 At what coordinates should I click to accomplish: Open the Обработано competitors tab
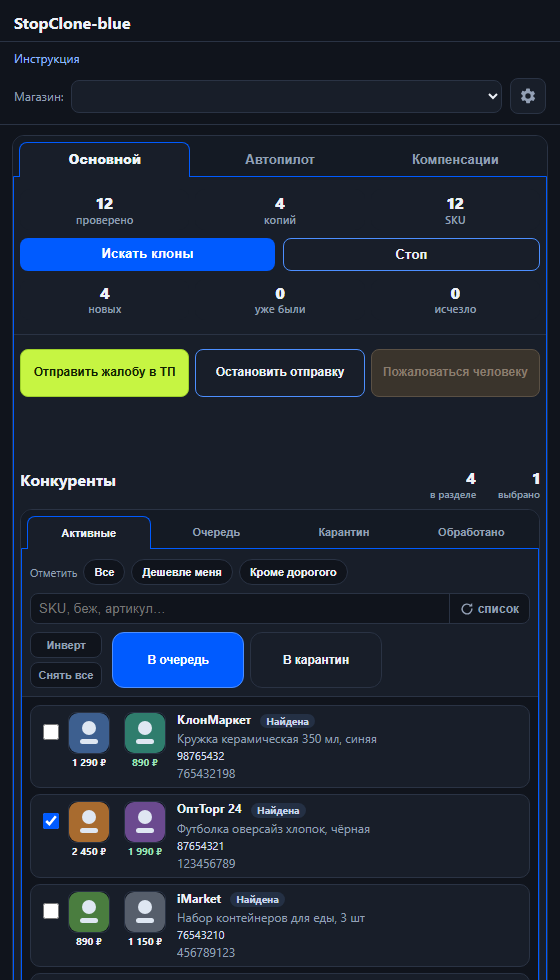[x=471, y=532]
